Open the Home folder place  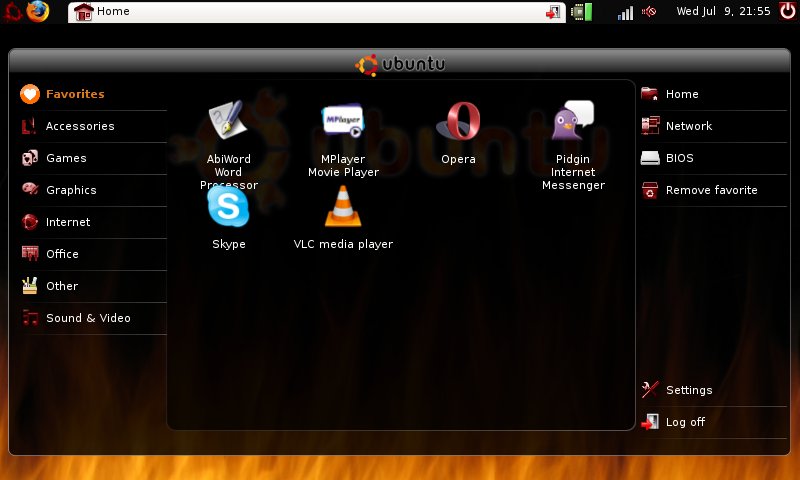(682, 94)
